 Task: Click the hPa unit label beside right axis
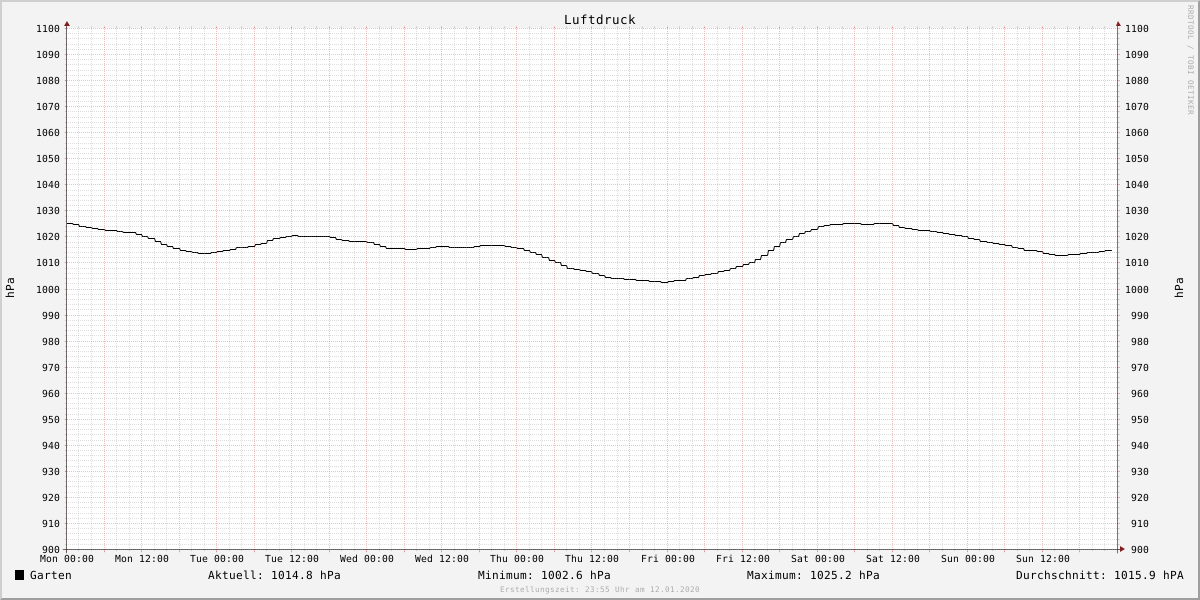pyautogui.click(x=1178, y=288)
